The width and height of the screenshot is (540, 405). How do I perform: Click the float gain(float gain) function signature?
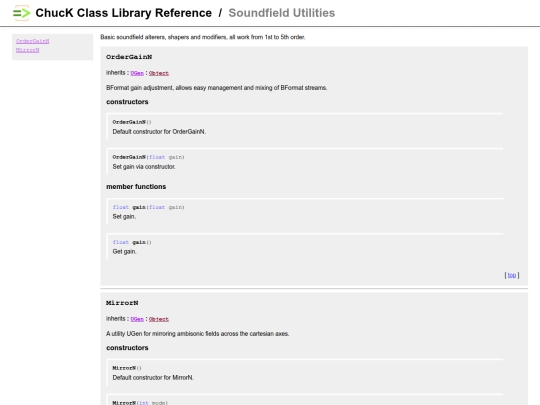pos(148,207)
